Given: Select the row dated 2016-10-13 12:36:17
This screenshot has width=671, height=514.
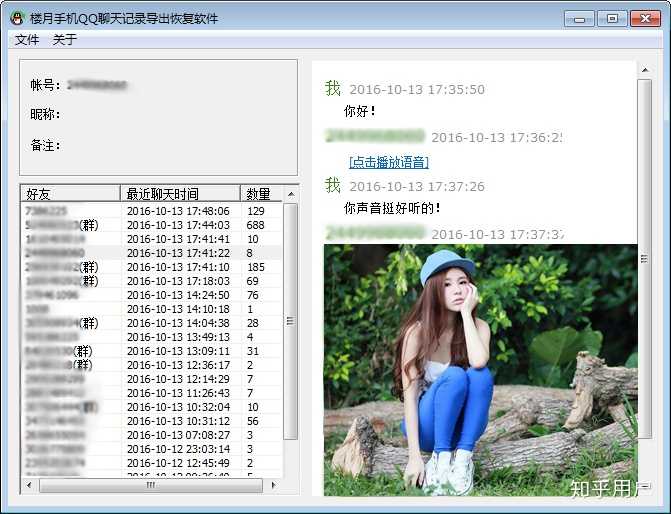Looking at the screenshot, I should click(x=151, y=365).
